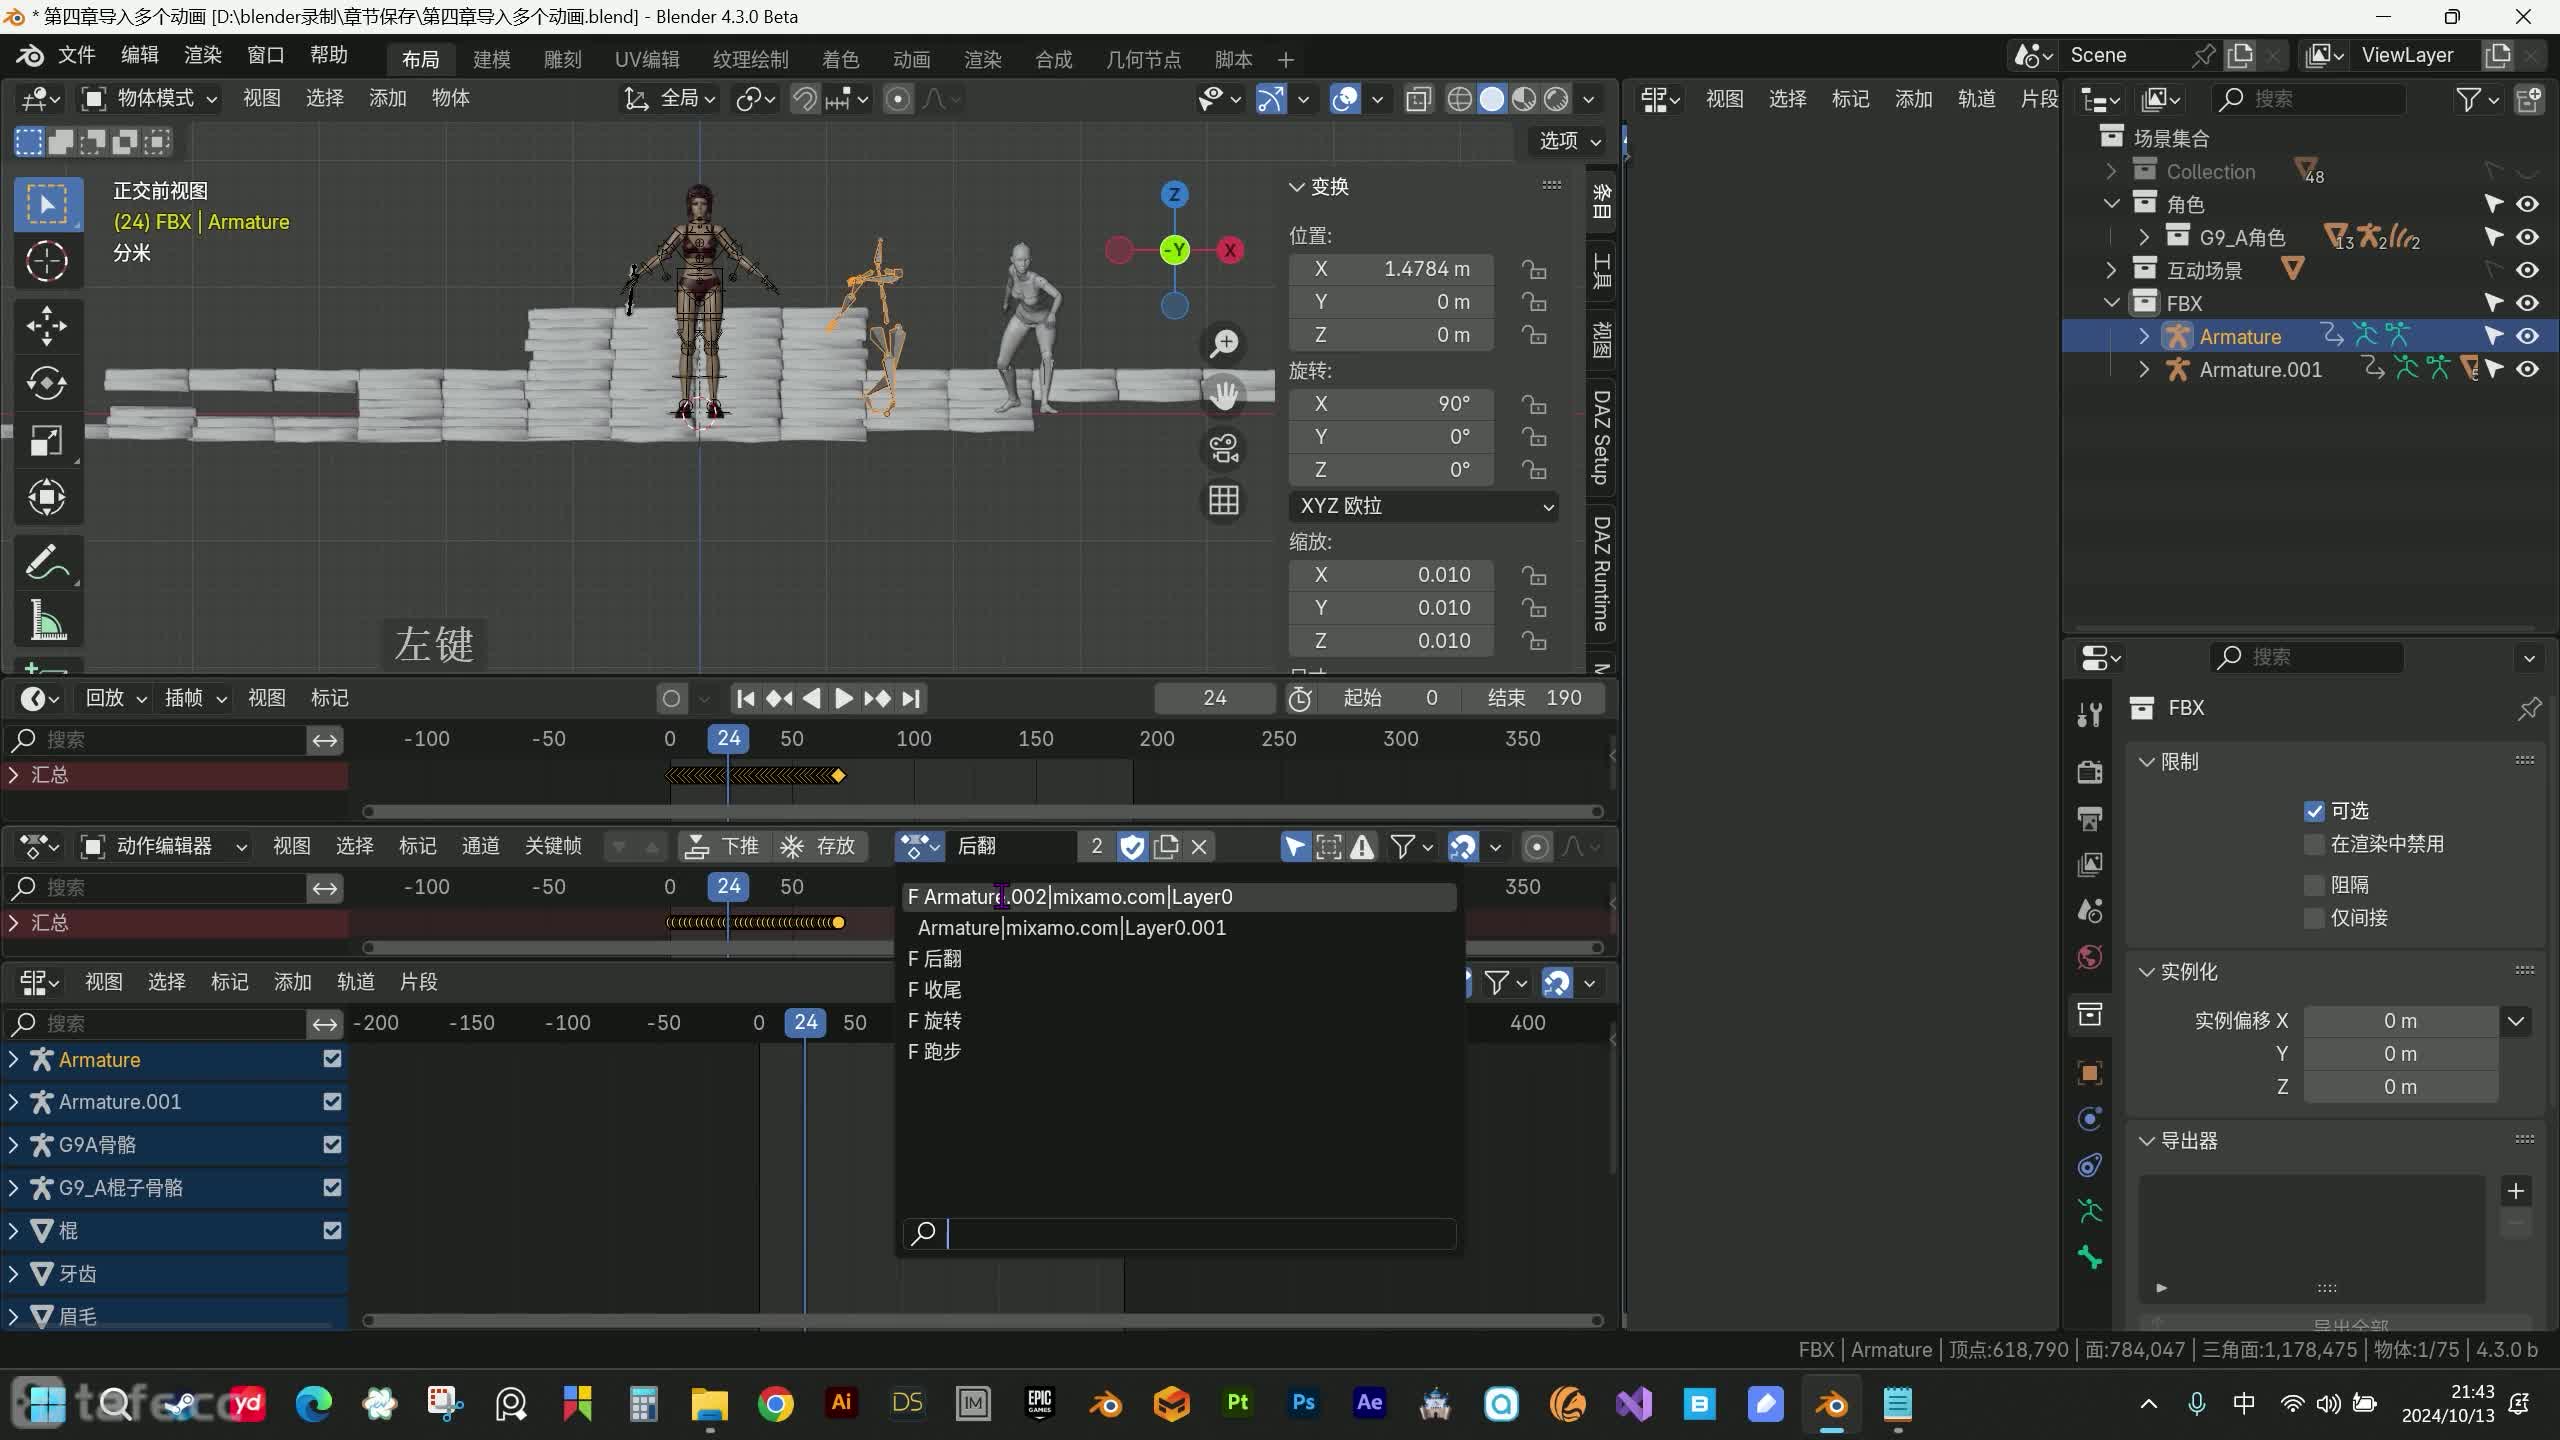Image resolution: width=2560 pixels, height=1440 pixels.
Task: Enable the 在渲染中禁用 checkbox
Action: [x=2314, y=844]
